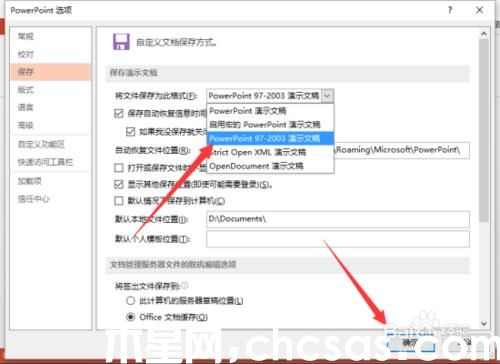Click the 自动恢复文件位置 path field

click(x=402, y=150)
